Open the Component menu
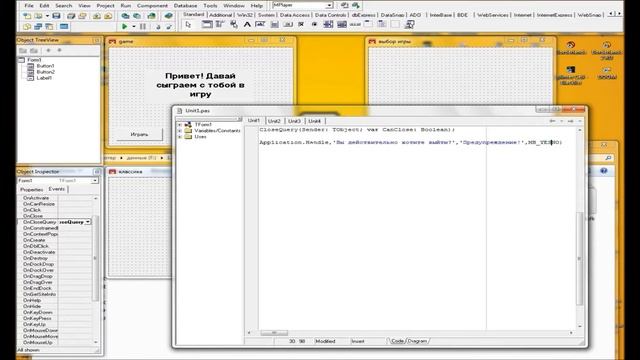 tap(152, 6)
